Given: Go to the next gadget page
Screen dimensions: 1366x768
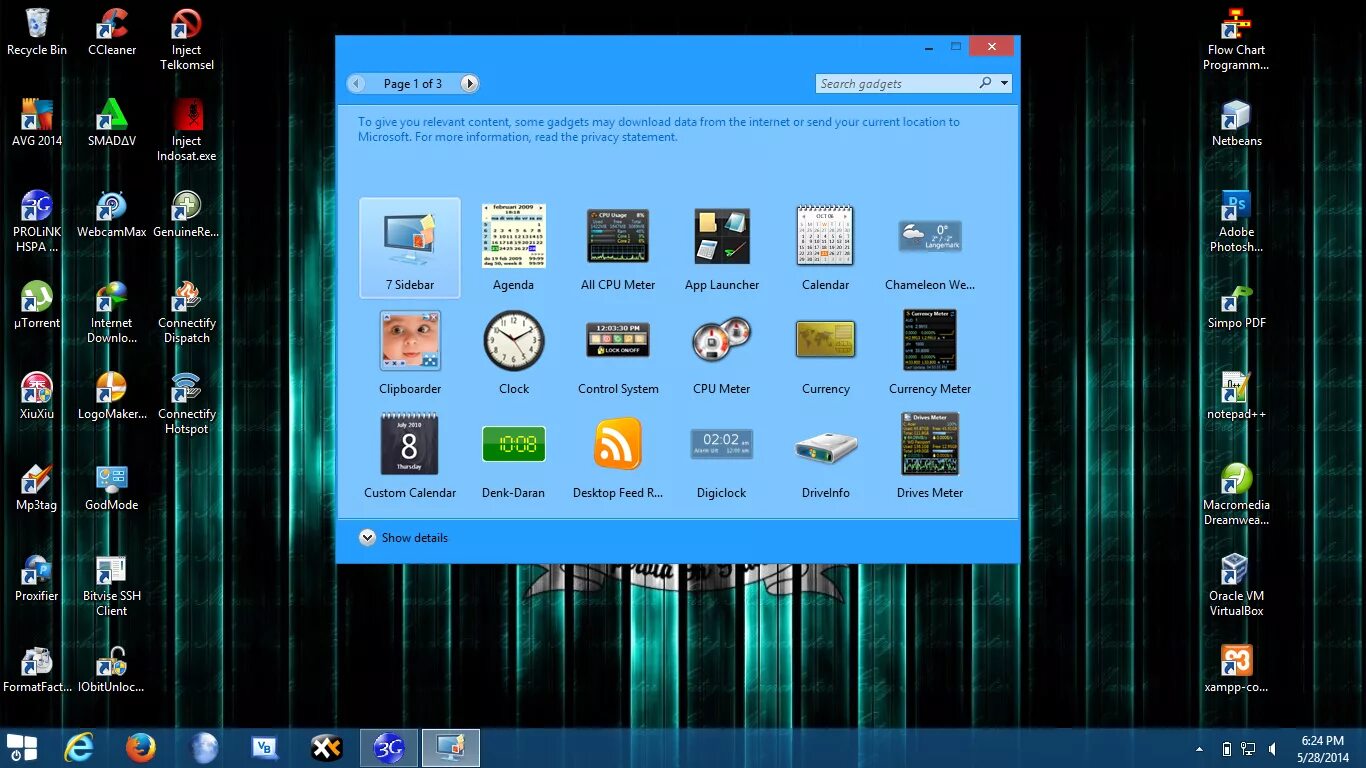Looking at the screenshot, I should click(x=469, y=83).
